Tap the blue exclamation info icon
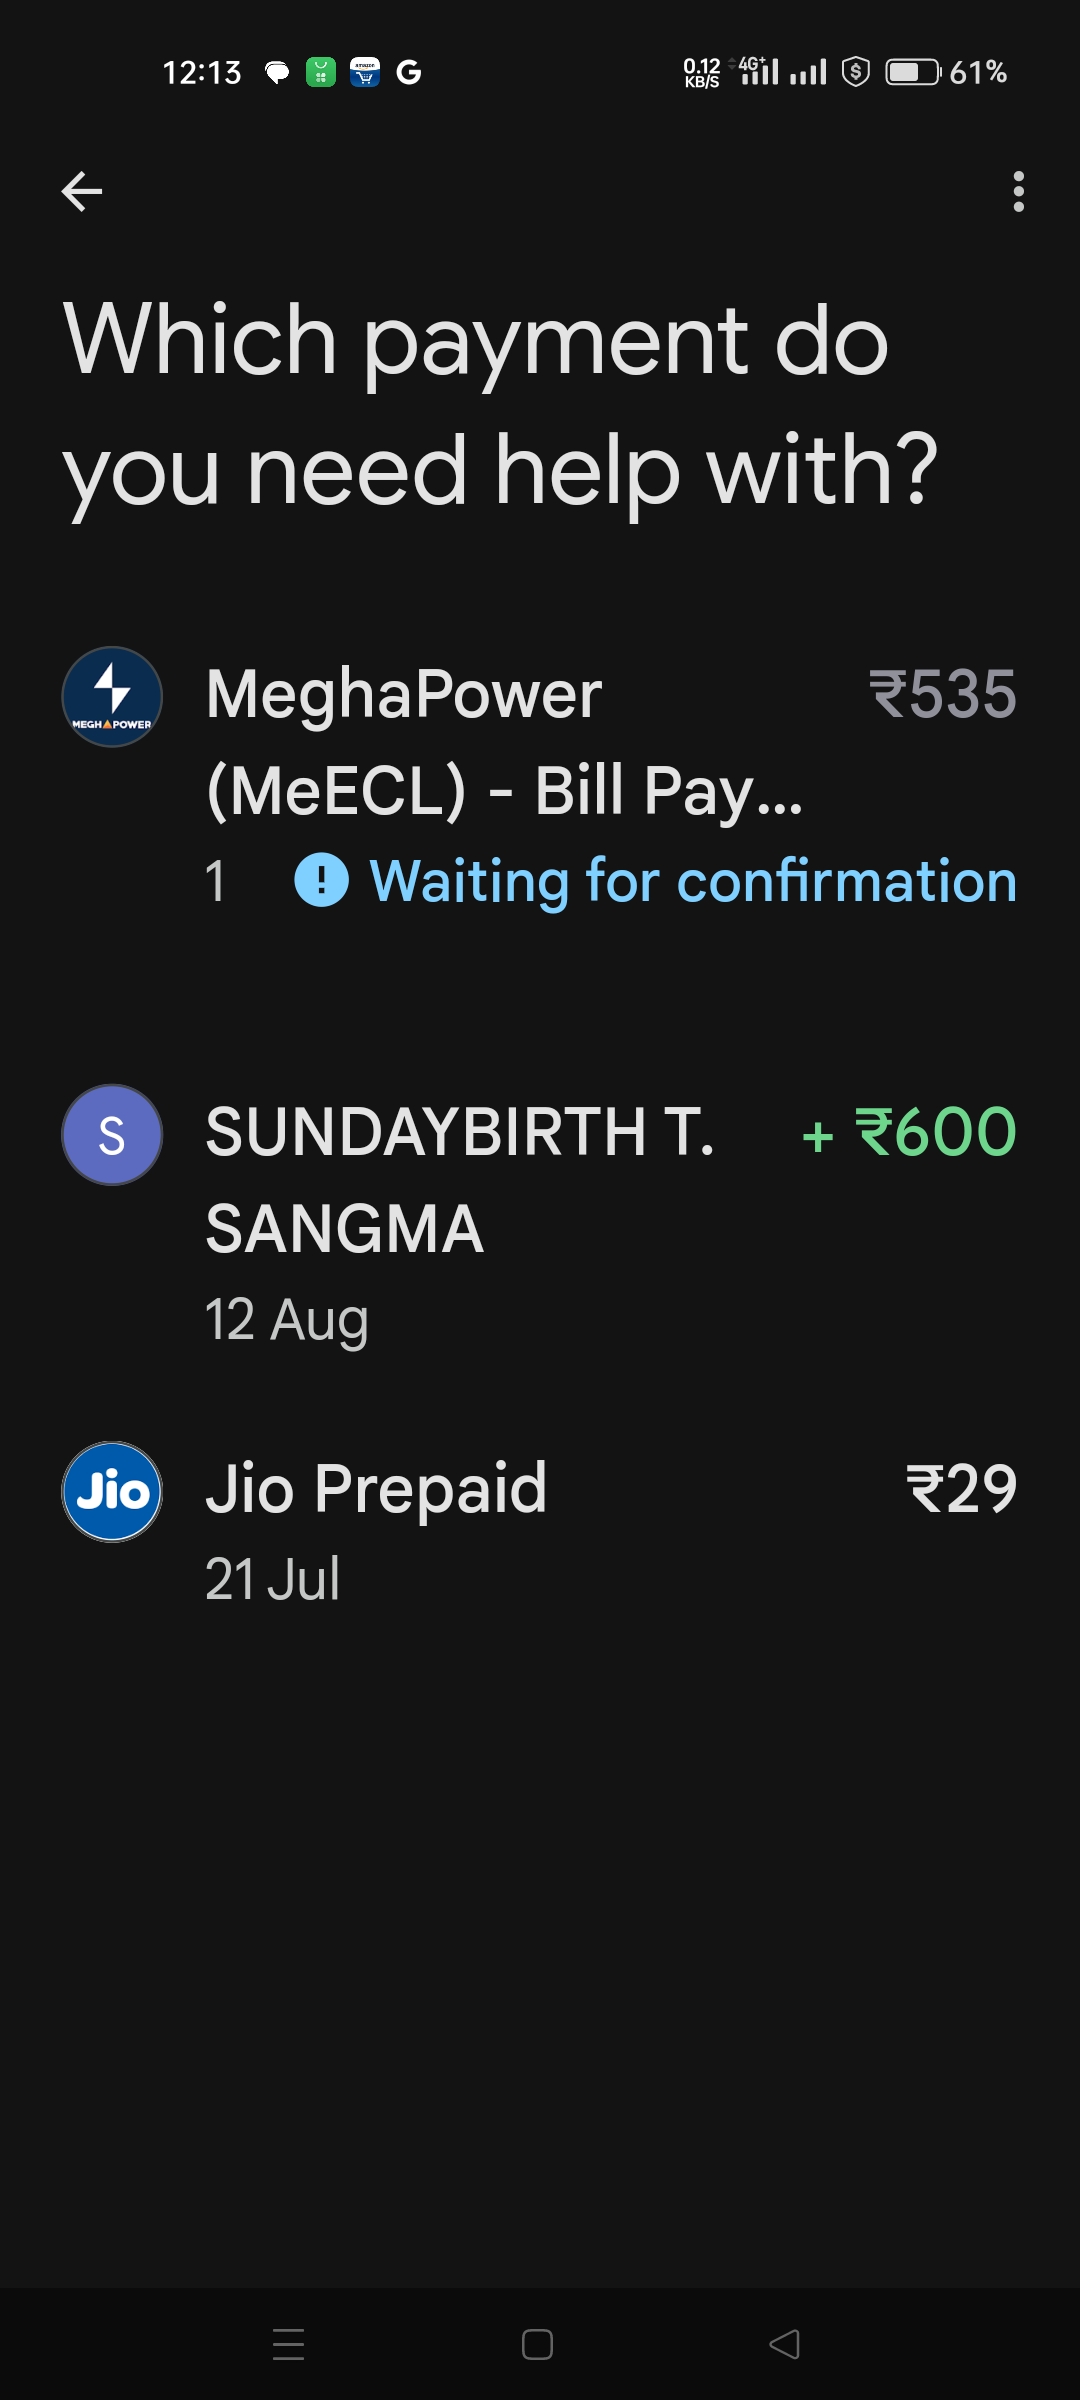 [322, 881]
